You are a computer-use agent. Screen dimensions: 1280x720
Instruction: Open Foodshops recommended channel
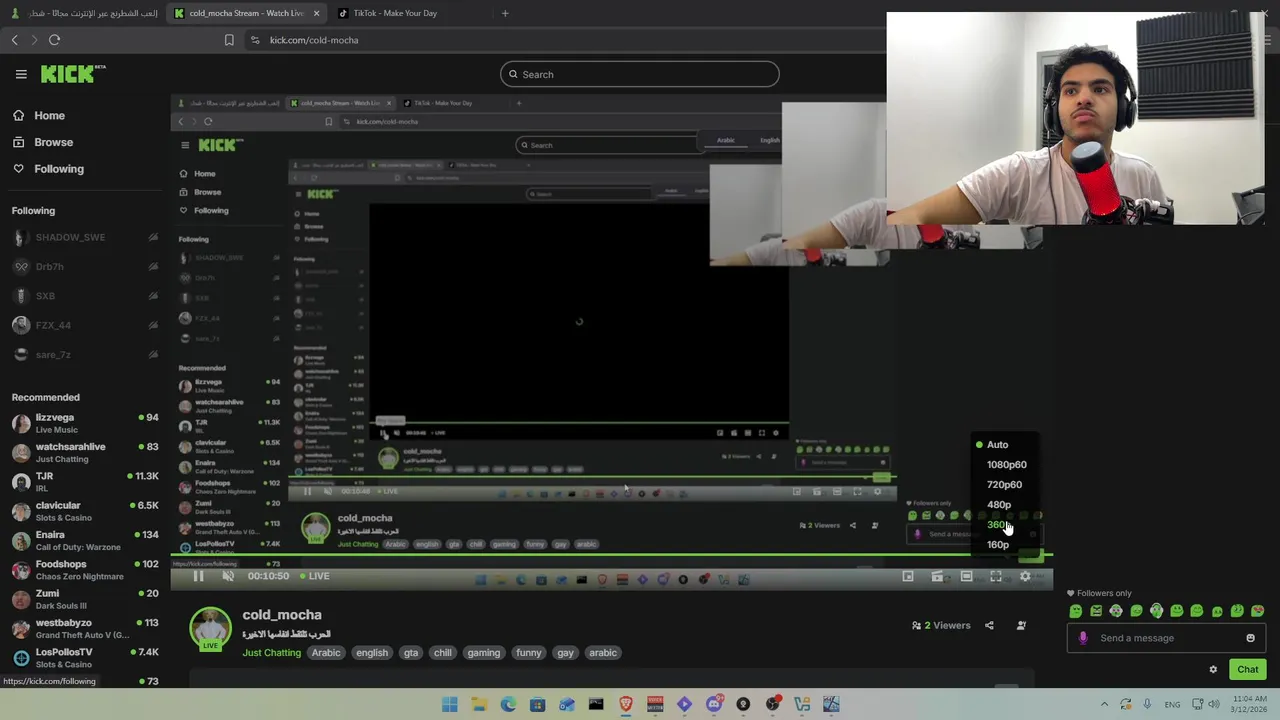pos(85,570)
